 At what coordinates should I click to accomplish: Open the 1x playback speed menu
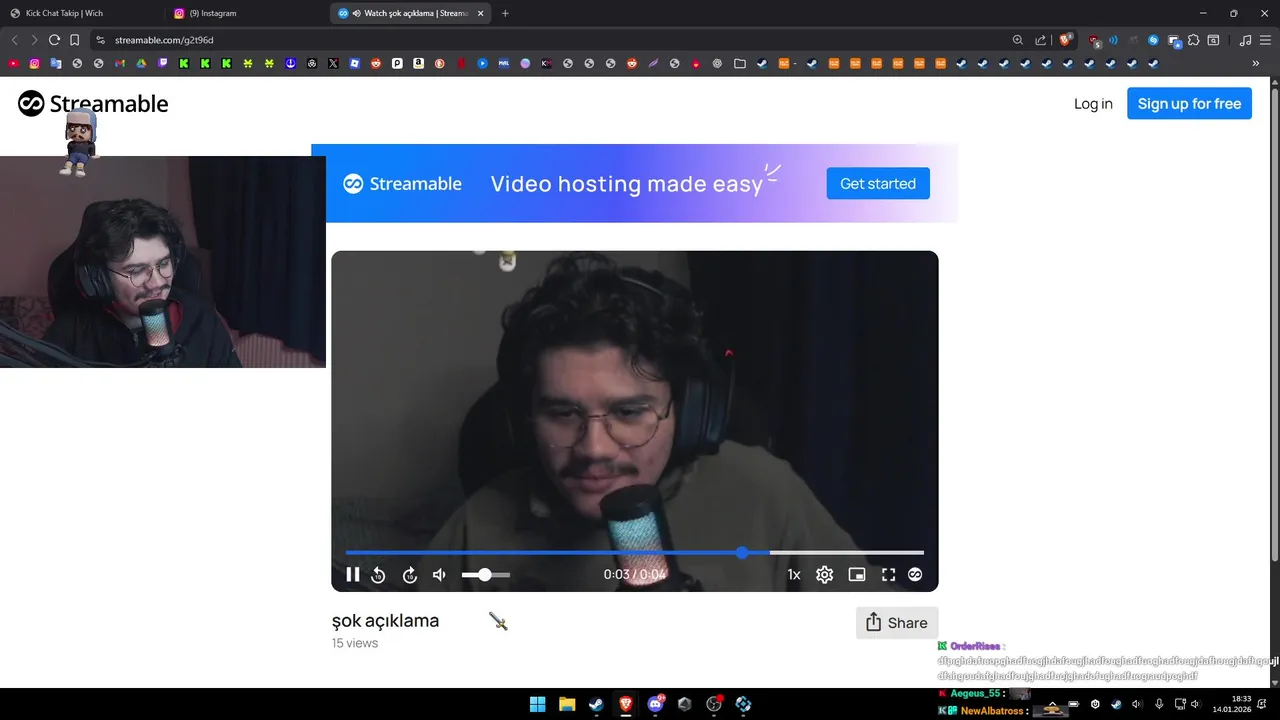click(x=794, y=575)
